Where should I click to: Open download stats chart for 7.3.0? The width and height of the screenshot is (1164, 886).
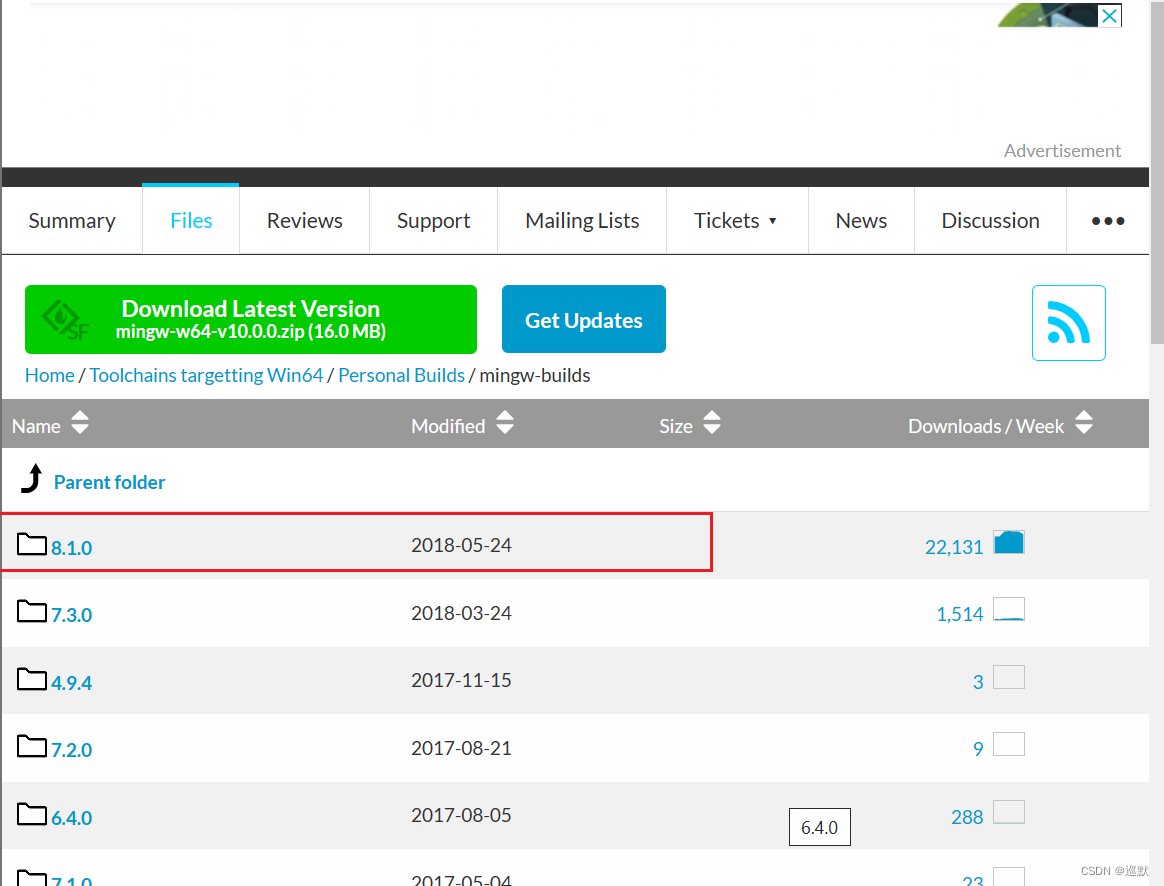(1009, 609)
